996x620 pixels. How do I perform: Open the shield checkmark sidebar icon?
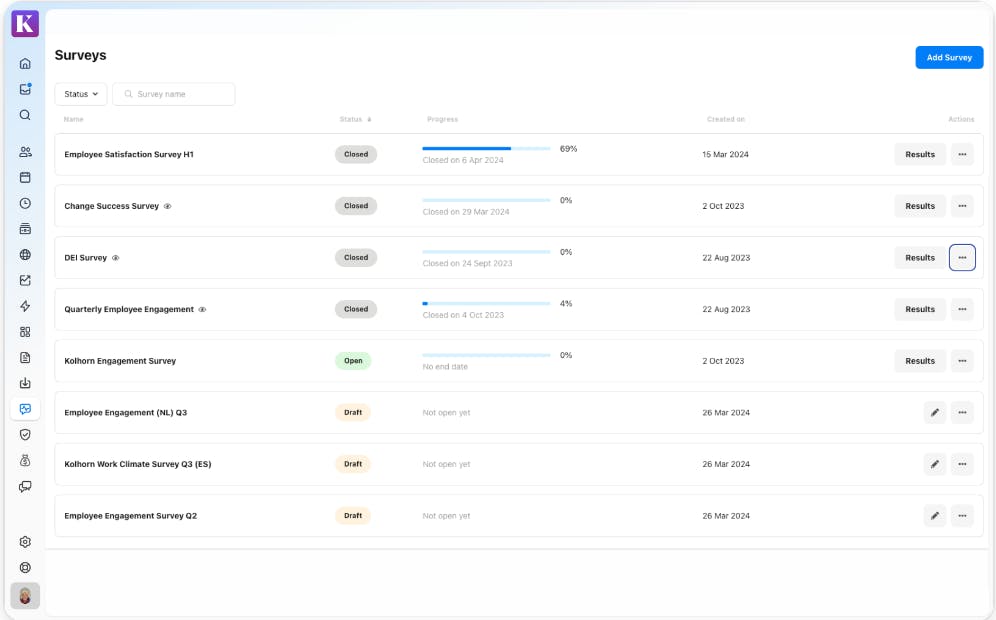tap(25, 435)
